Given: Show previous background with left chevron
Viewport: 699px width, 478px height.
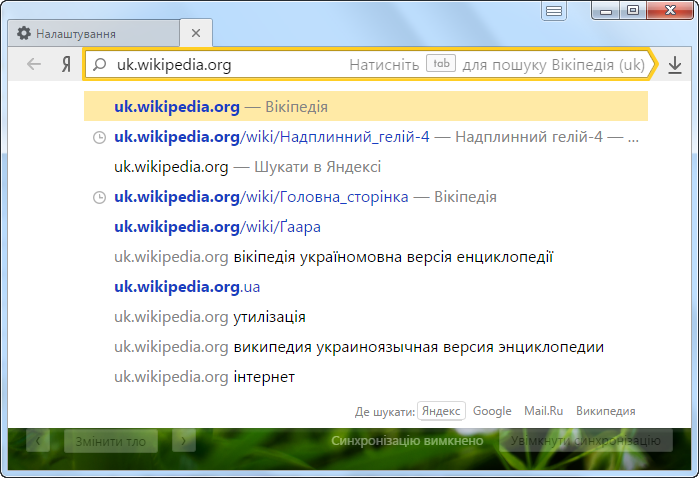Looking at the screenshot, I should click(38, 441).
